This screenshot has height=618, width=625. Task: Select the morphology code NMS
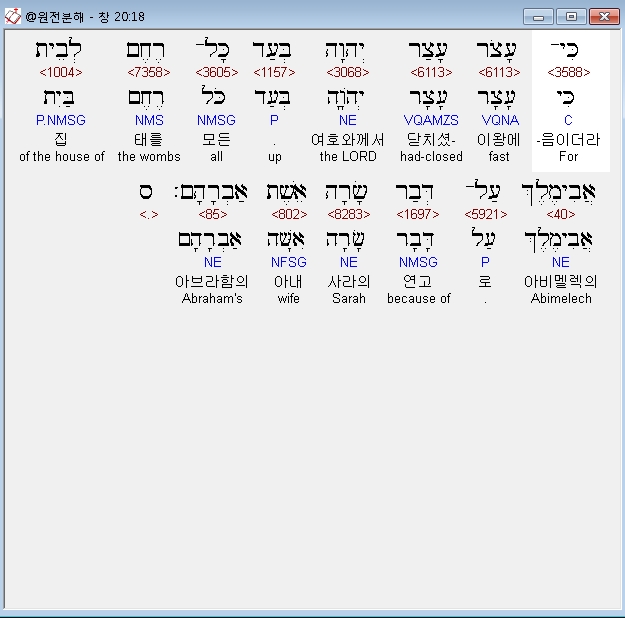149,120
